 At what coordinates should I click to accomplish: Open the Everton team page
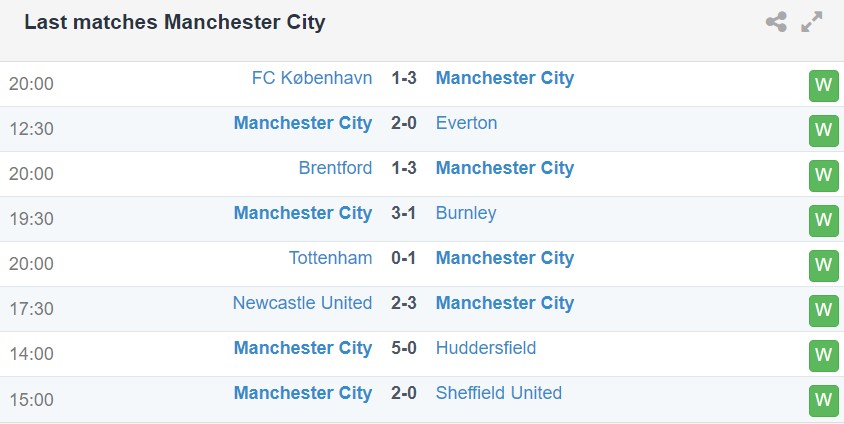tap(466, 123)
